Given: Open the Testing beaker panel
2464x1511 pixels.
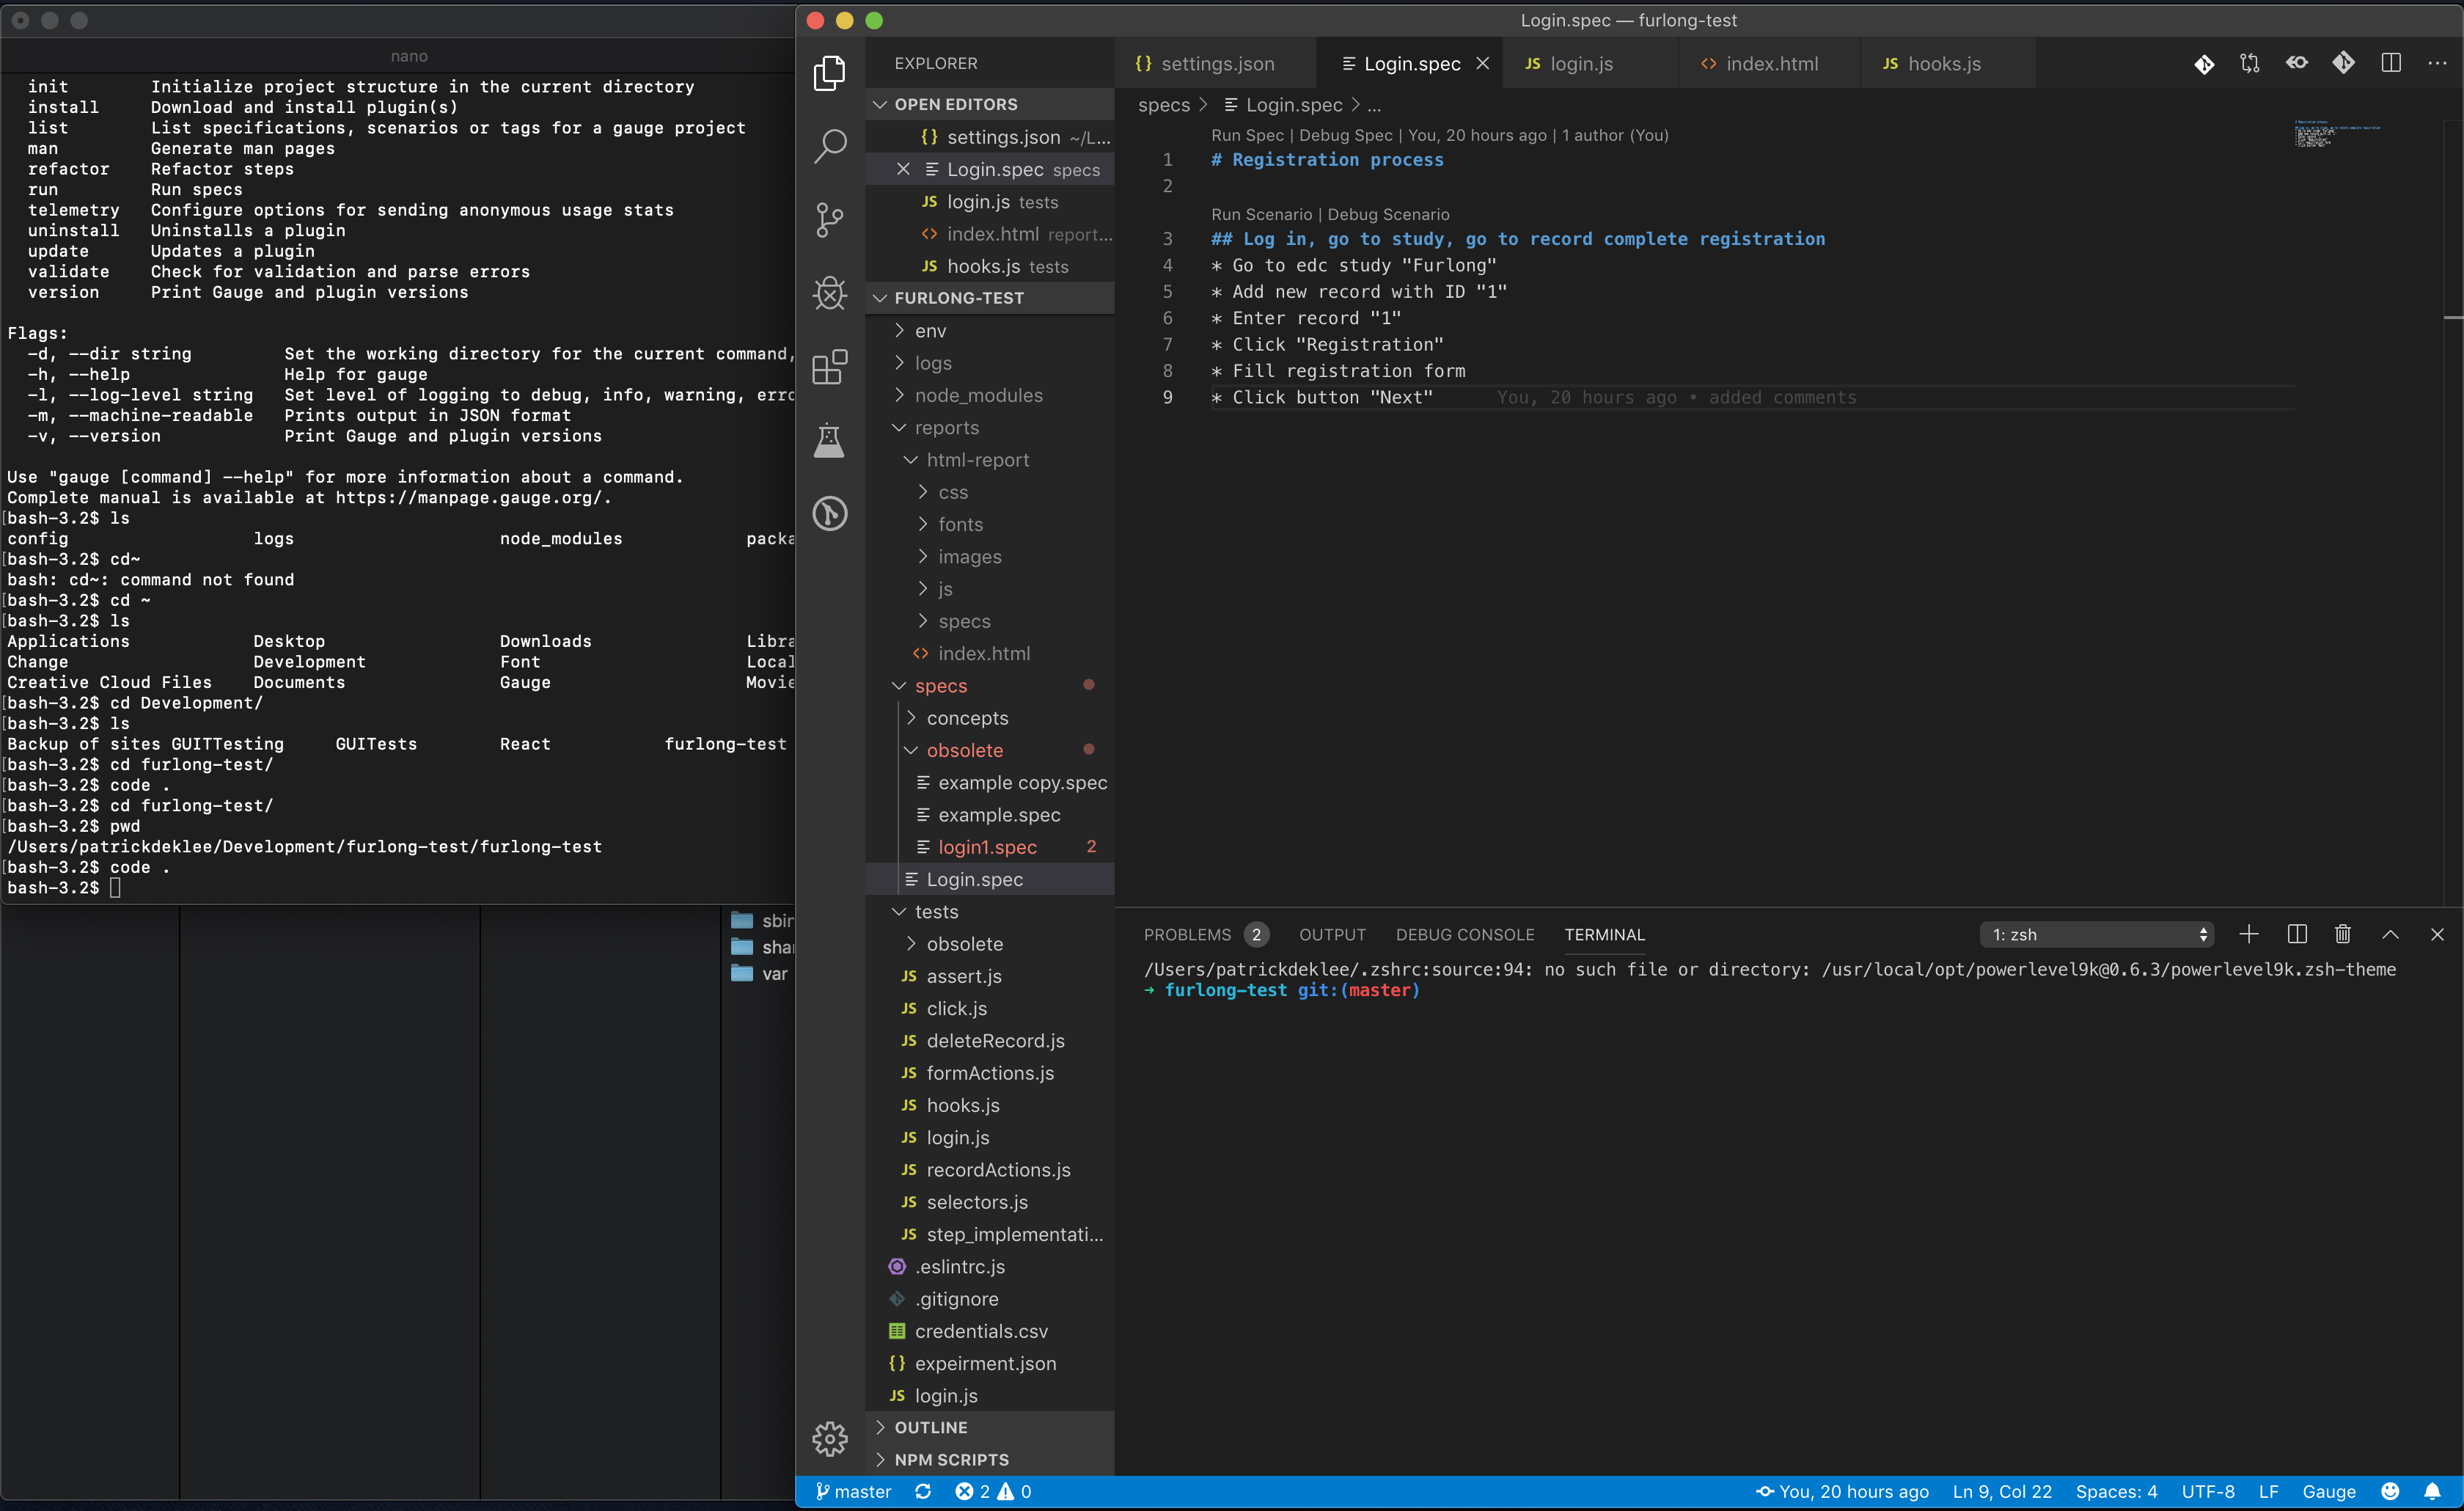Looking at the screenshot, I should (x=830, y=440).
